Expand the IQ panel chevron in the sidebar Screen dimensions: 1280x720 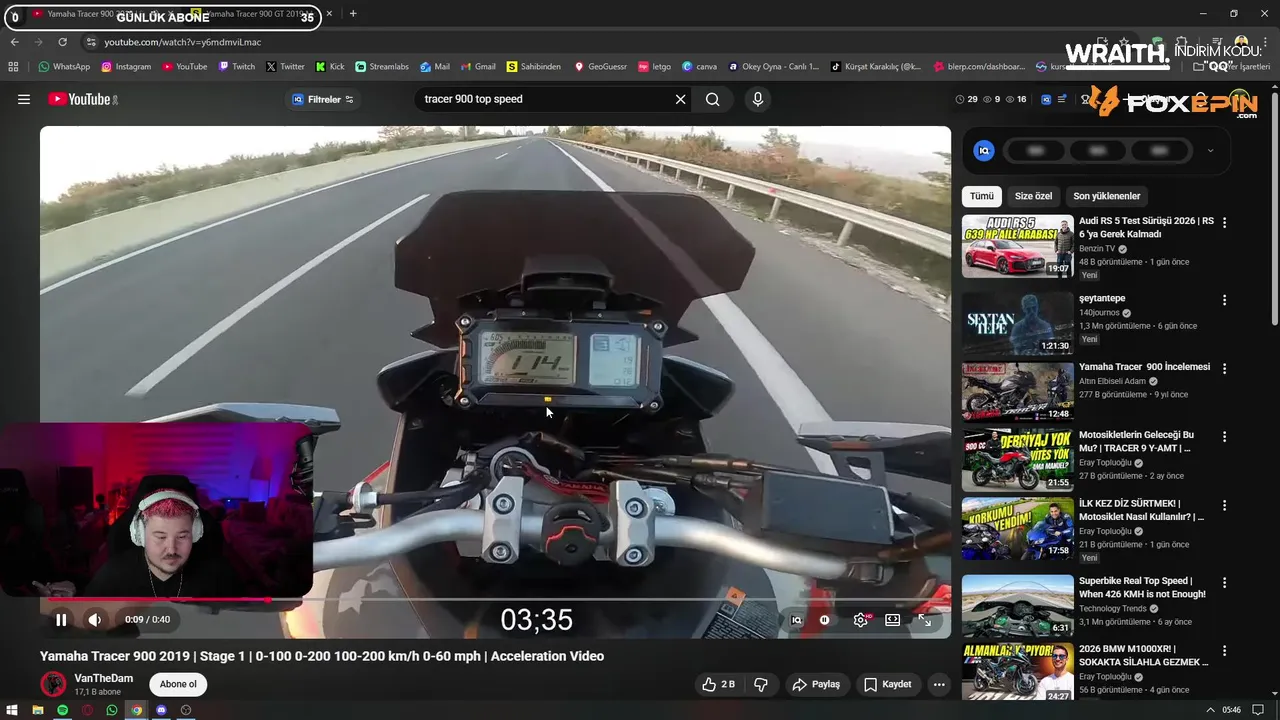(1210, 151)
